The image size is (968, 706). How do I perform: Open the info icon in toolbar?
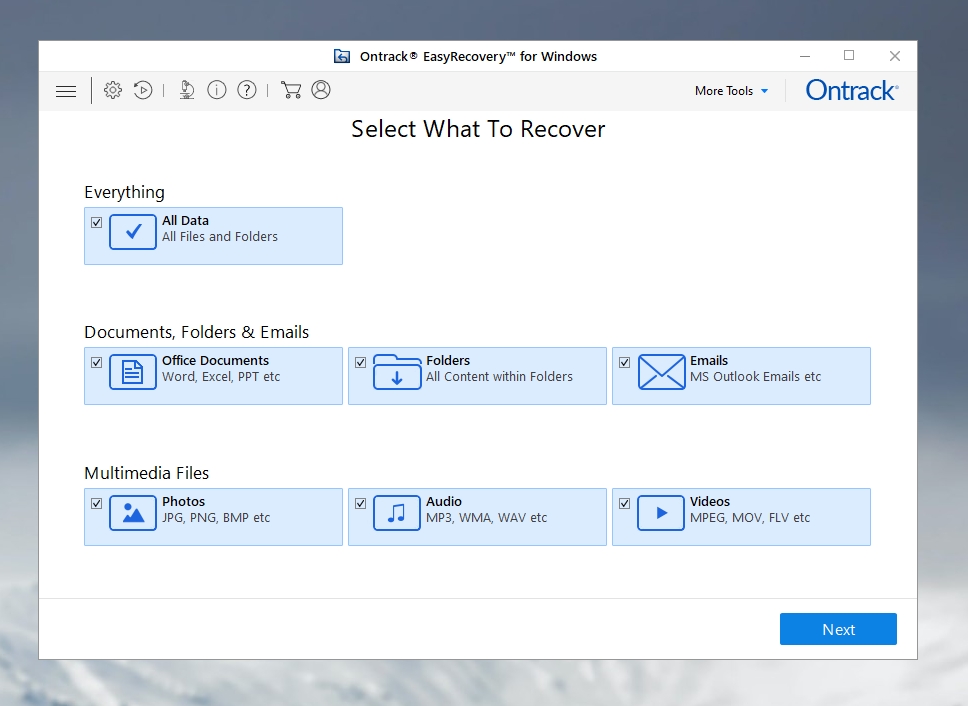(x=217, y=91)
